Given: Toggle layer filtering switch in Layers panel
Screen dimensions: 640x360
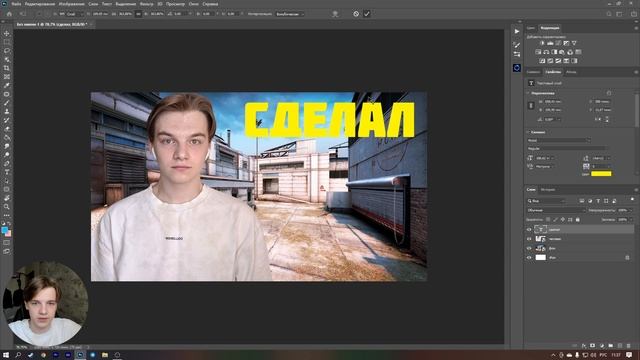Looking at the screenshot, I should pyautogui.click(x=632, y=200).
